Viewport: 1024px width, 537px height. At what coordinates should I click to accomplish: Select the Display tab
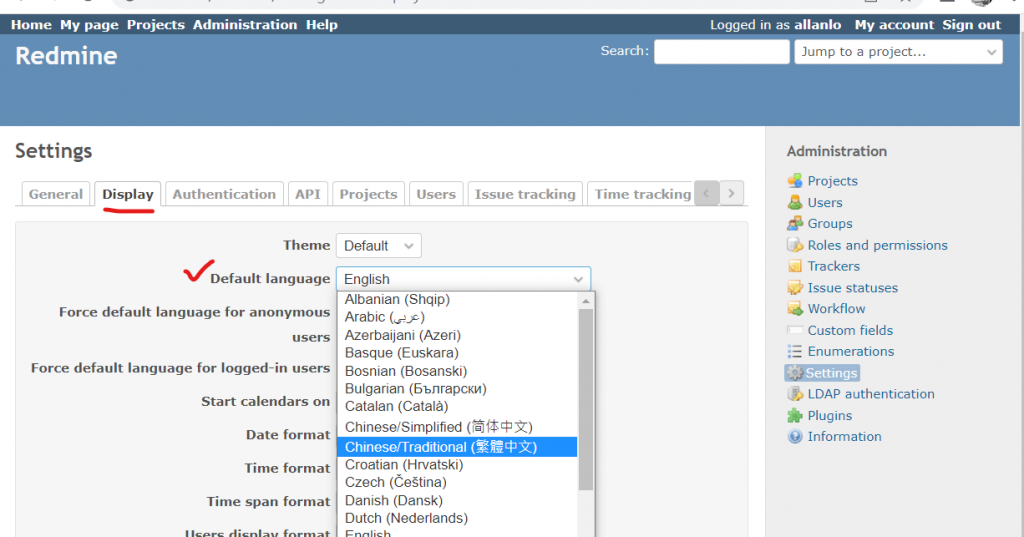point(127,194)
